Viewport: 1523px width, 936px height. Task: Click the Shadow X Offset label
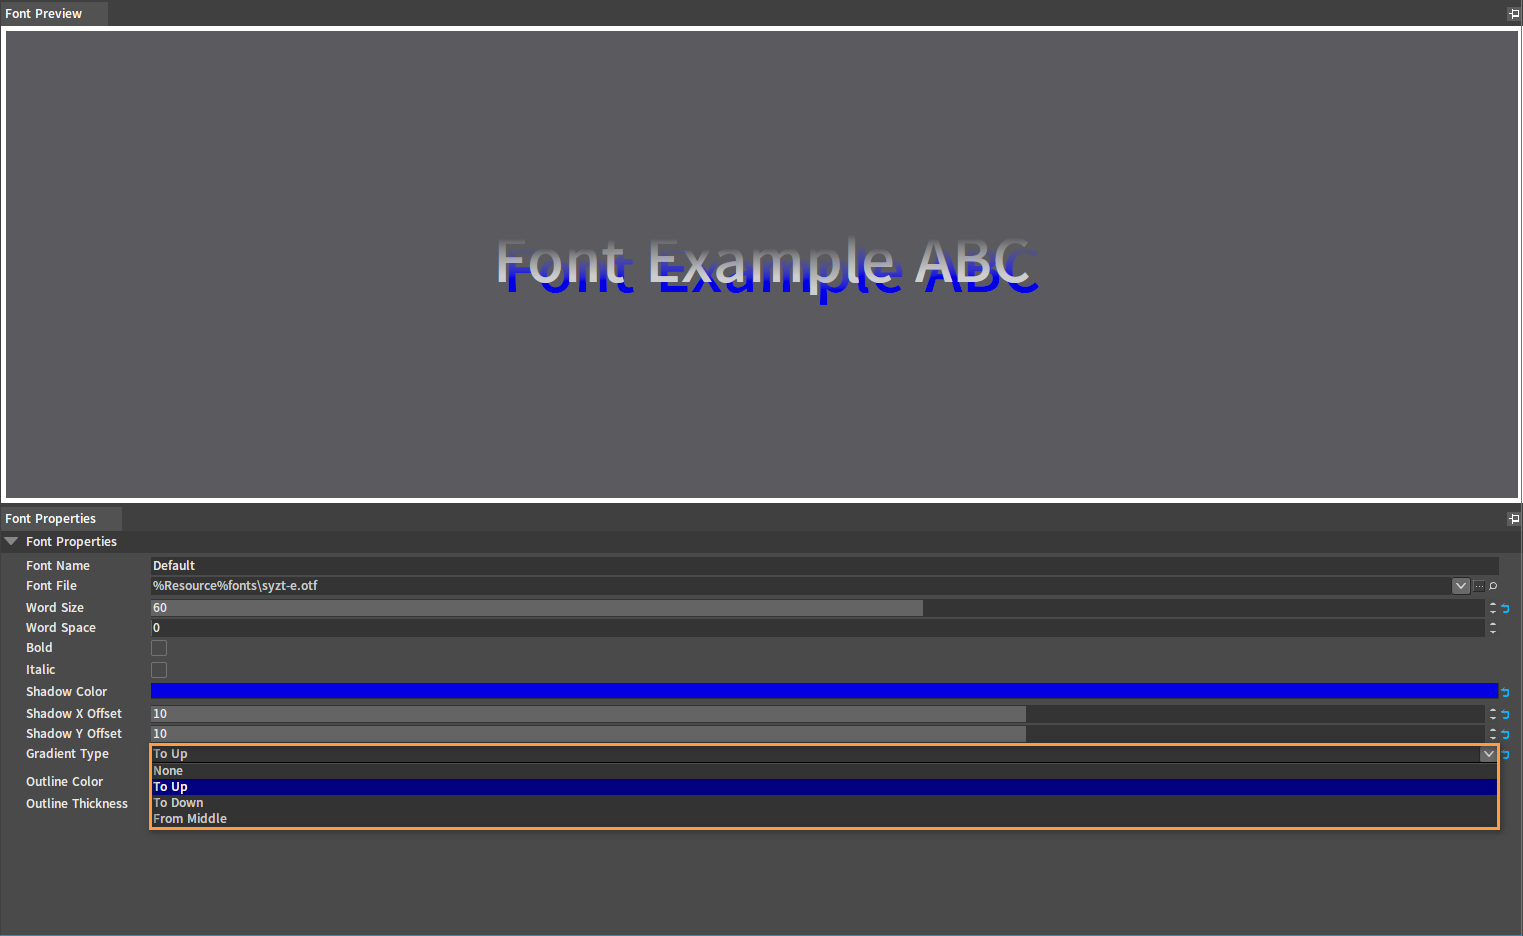(x=74, y=714)
